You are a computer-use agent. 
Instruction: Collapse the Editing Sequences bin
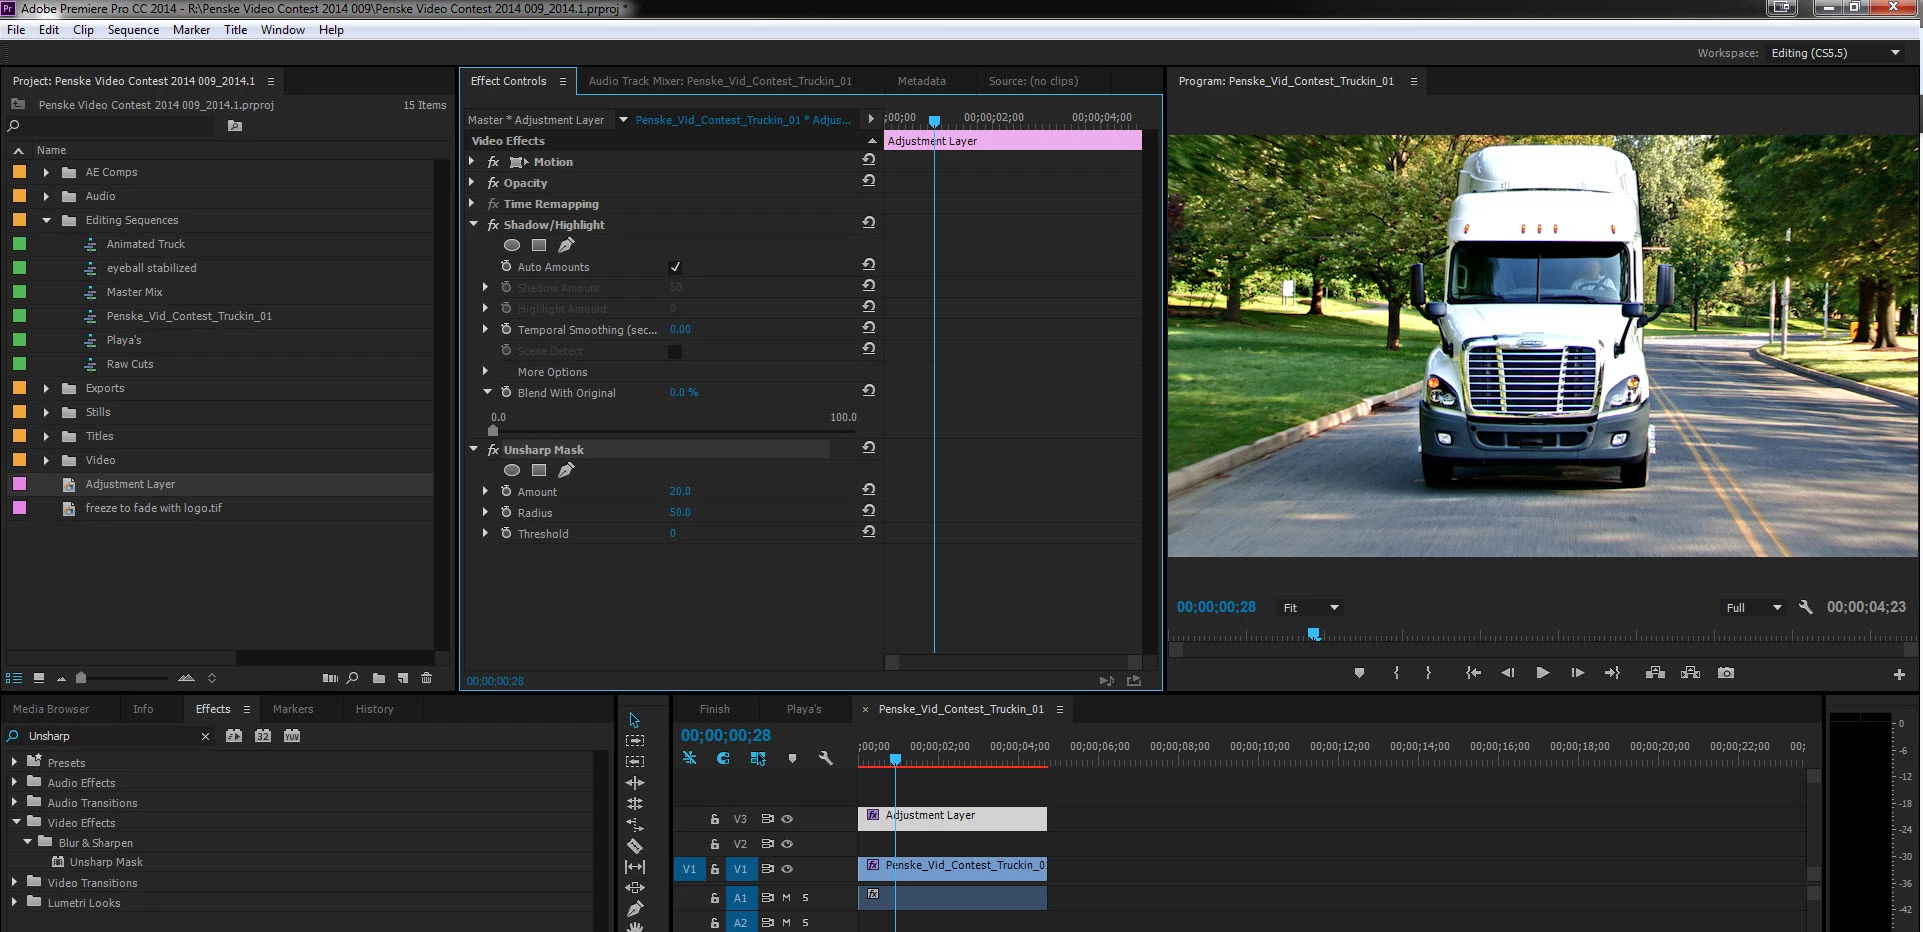pyautogui.click(x=46, y=220)
